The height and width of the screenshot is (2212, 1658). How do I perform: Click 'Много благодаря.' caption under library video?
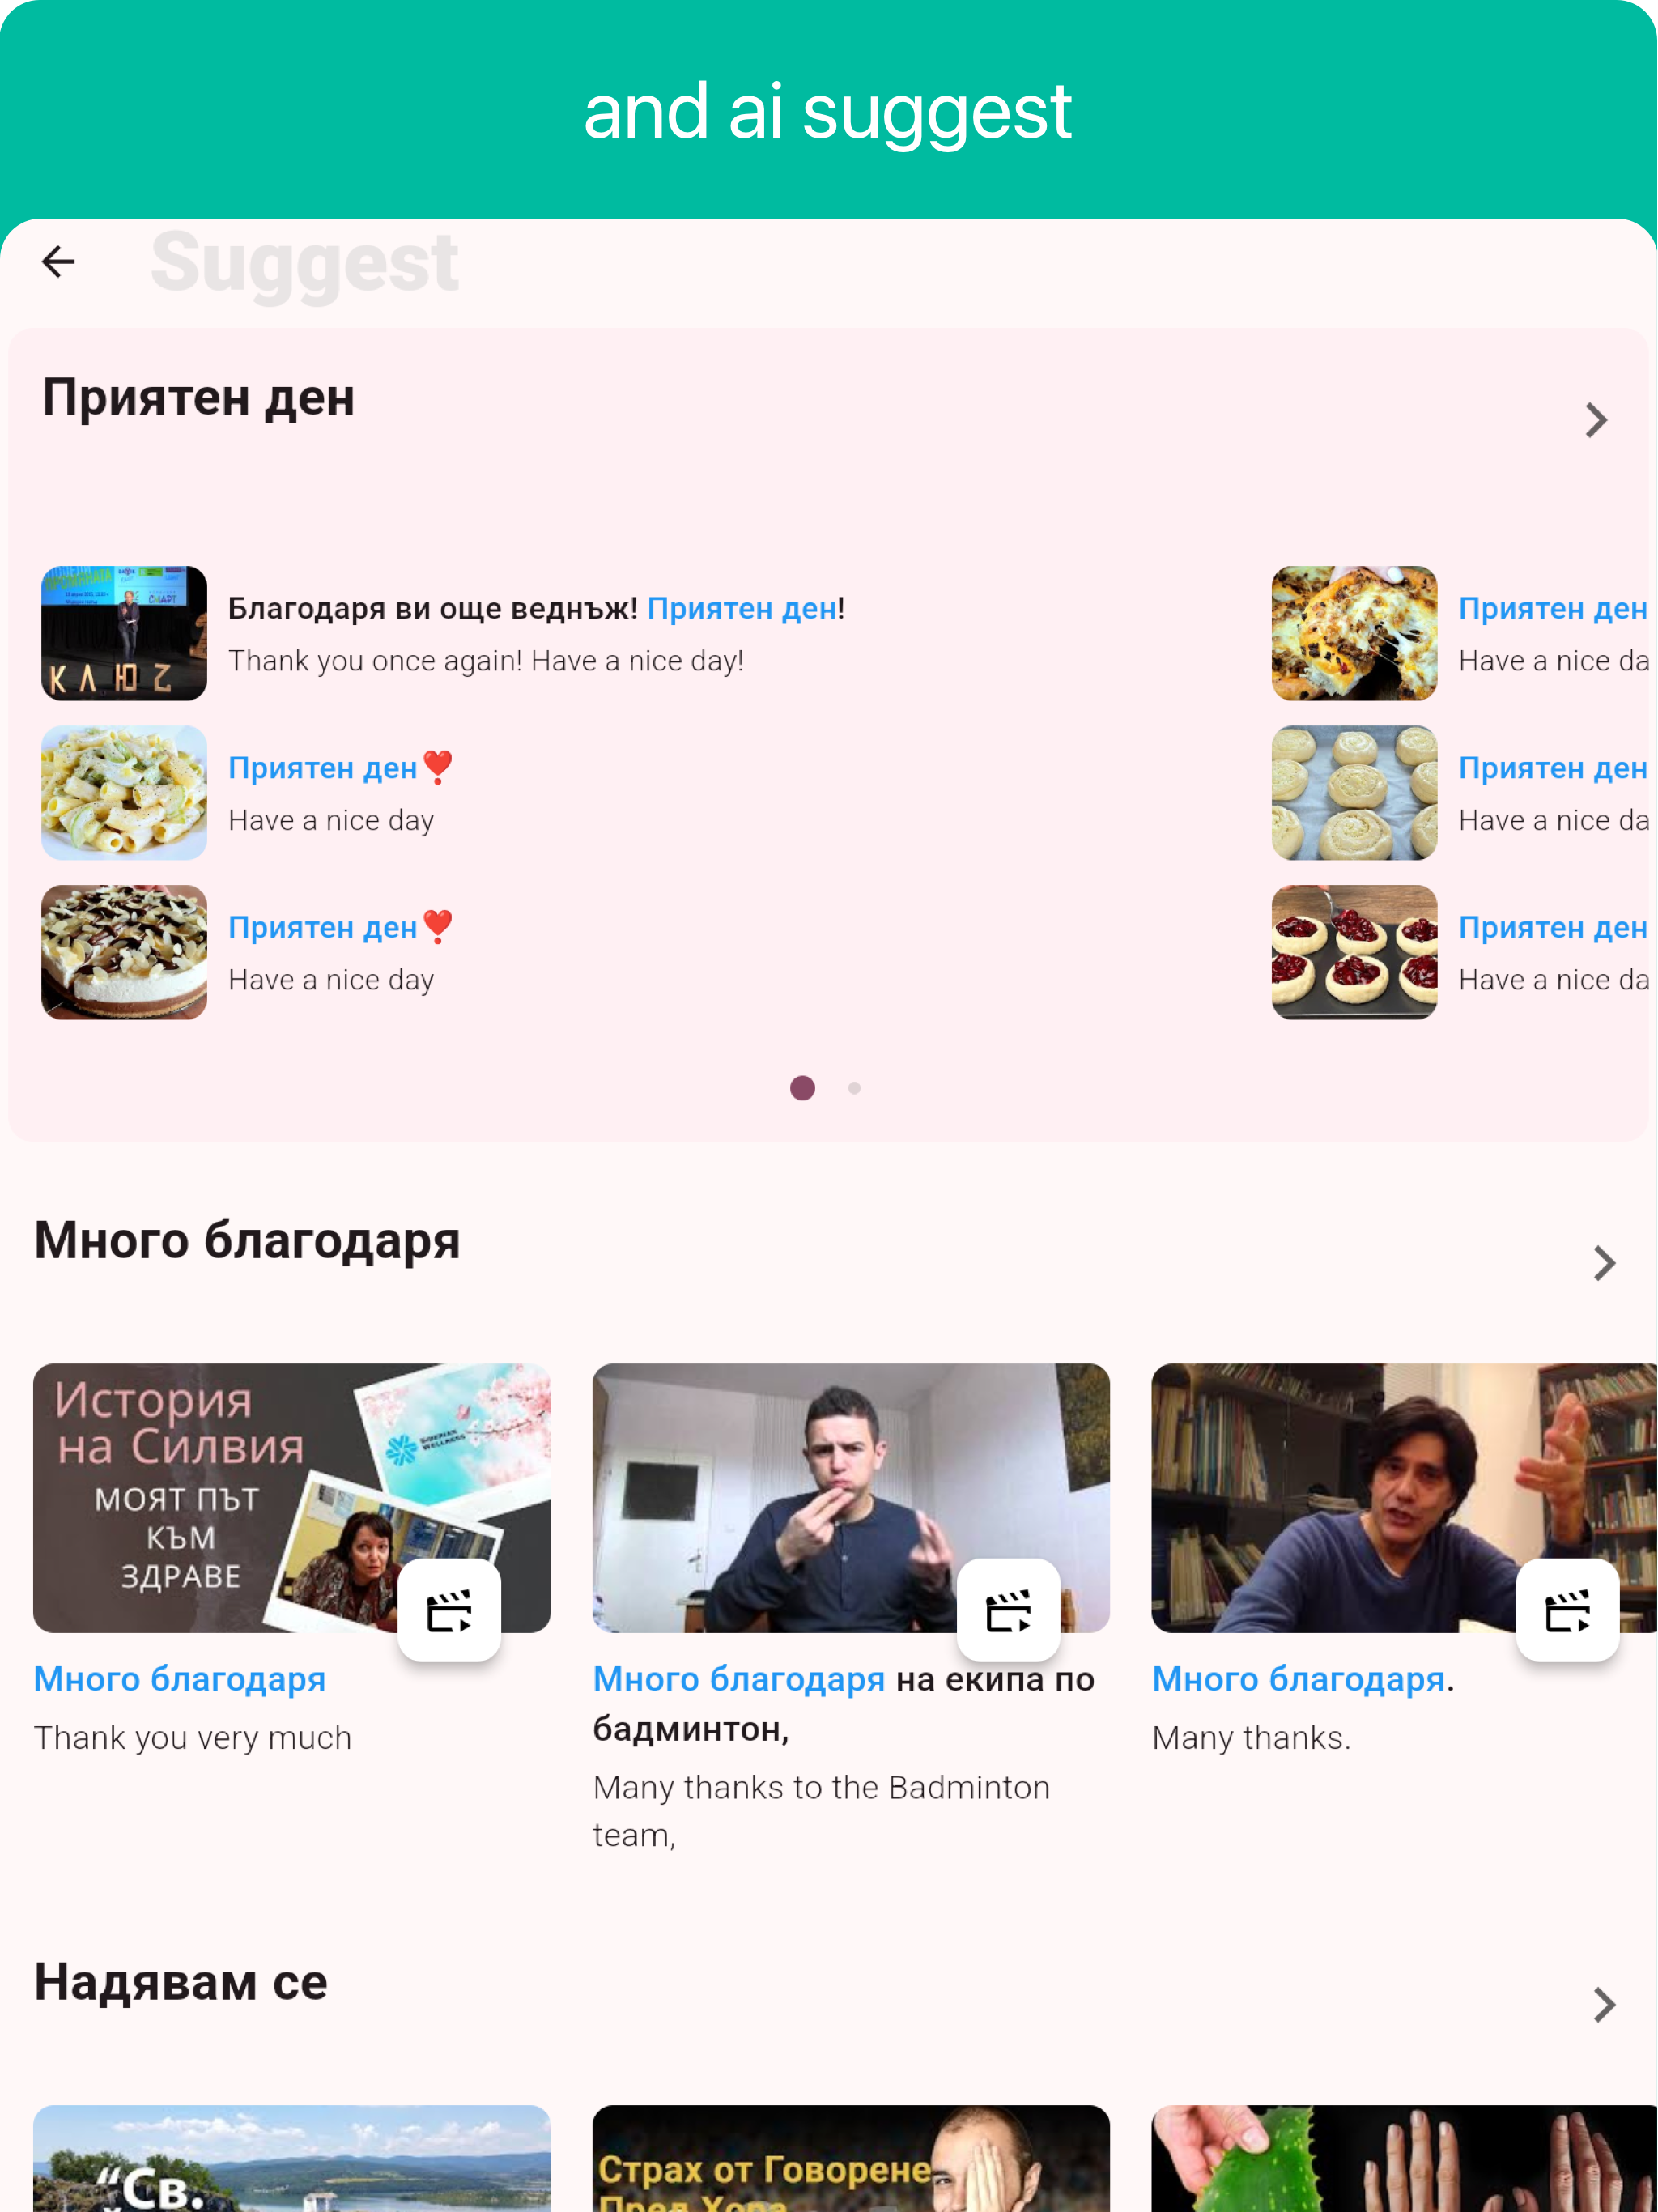[1303, 1680]
